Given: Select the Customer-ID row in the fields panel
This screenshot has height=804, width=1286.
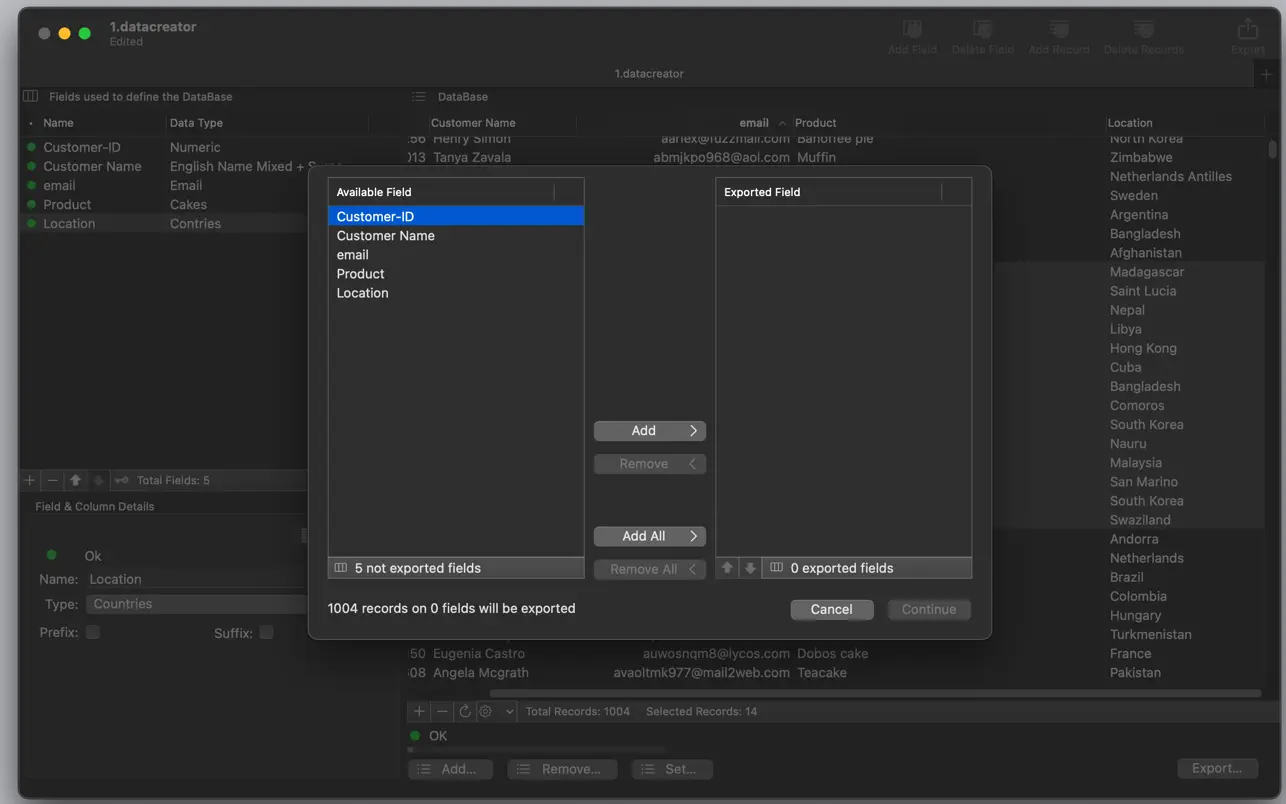Looking at the screenshot, I should 166,147.
